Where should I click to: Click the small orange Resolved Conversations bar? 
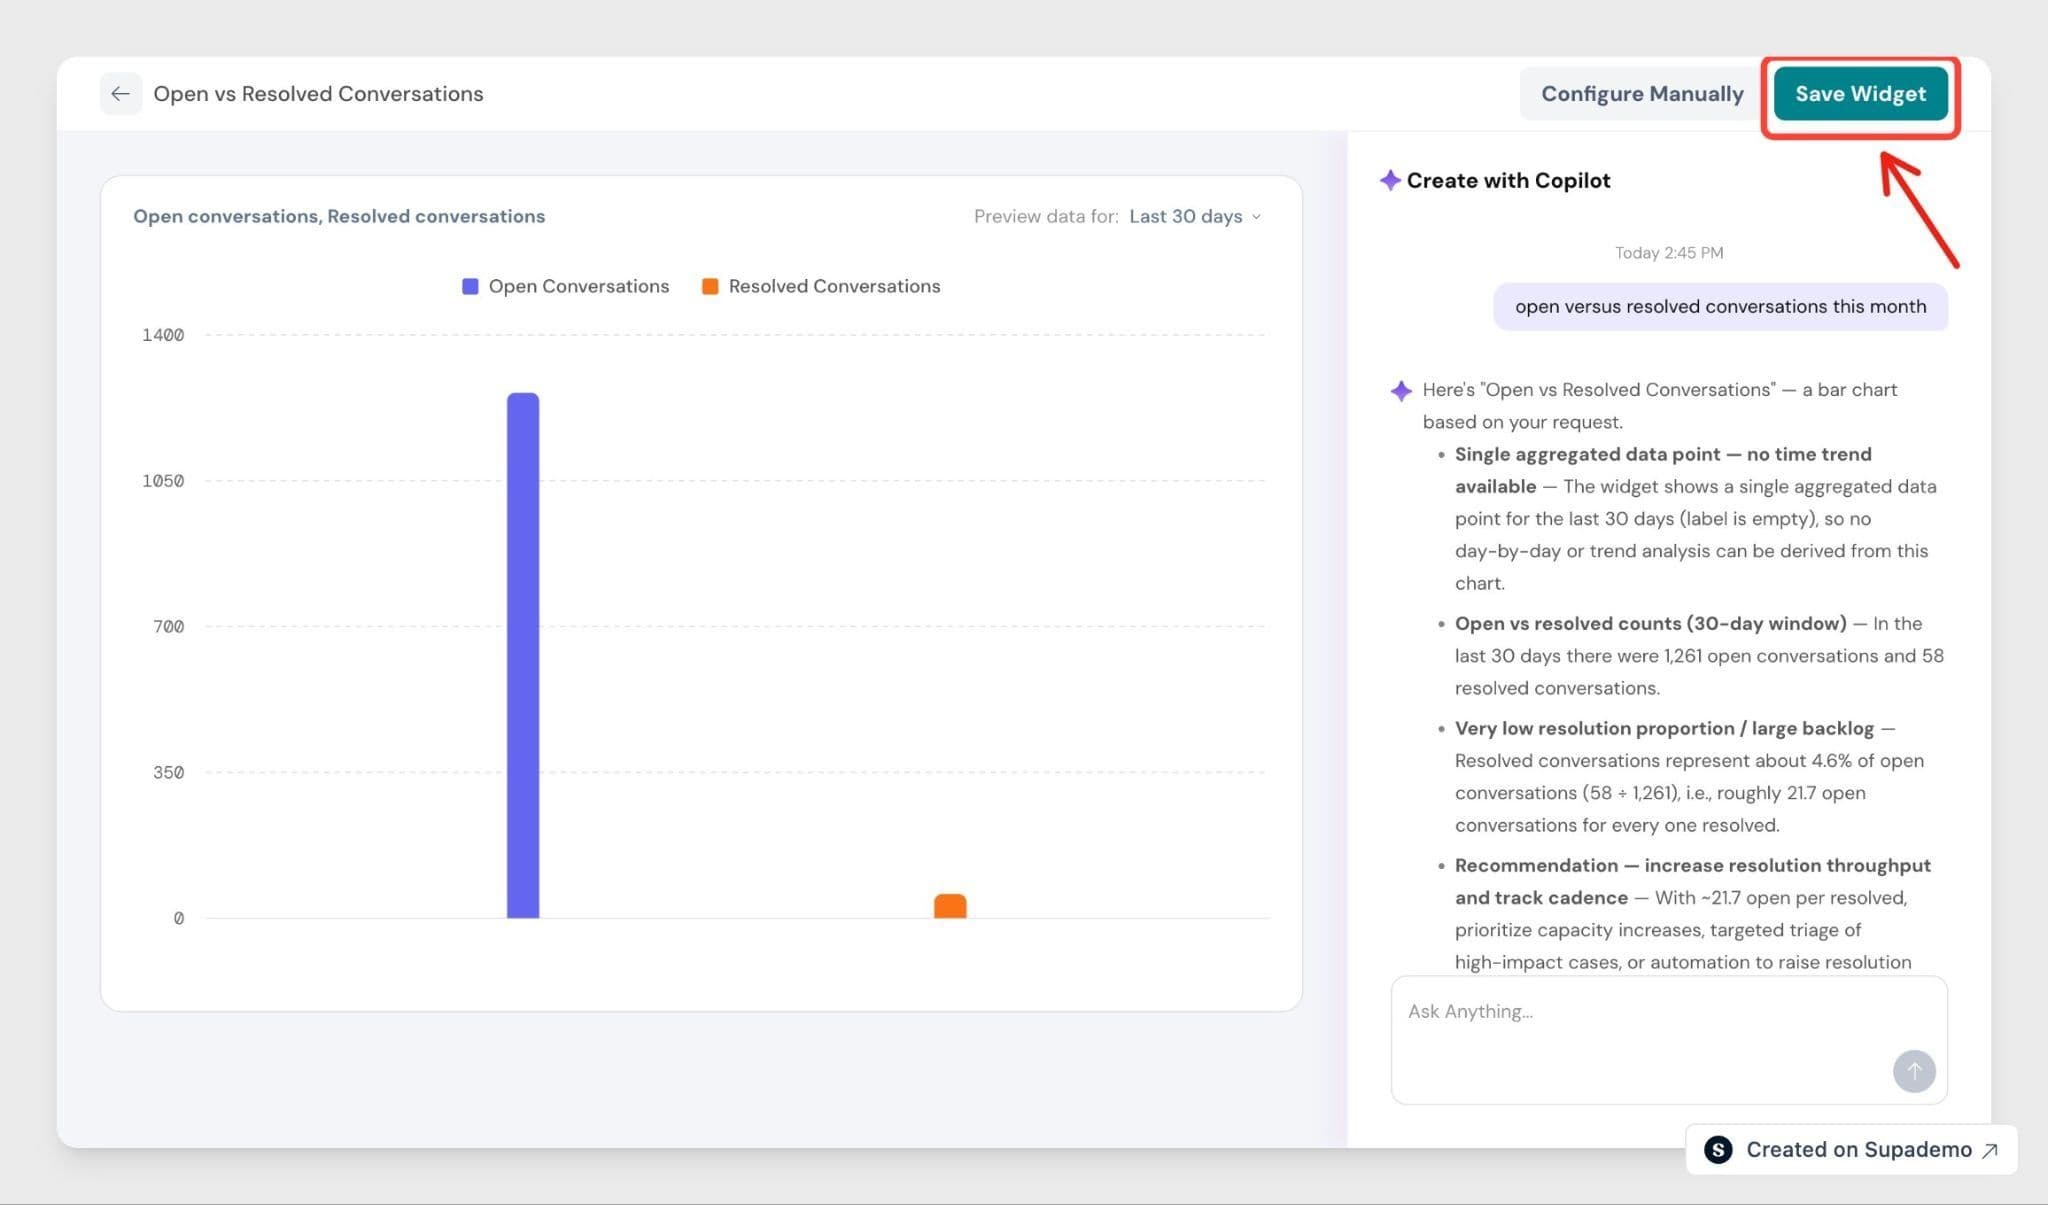(x=950, y=906)
